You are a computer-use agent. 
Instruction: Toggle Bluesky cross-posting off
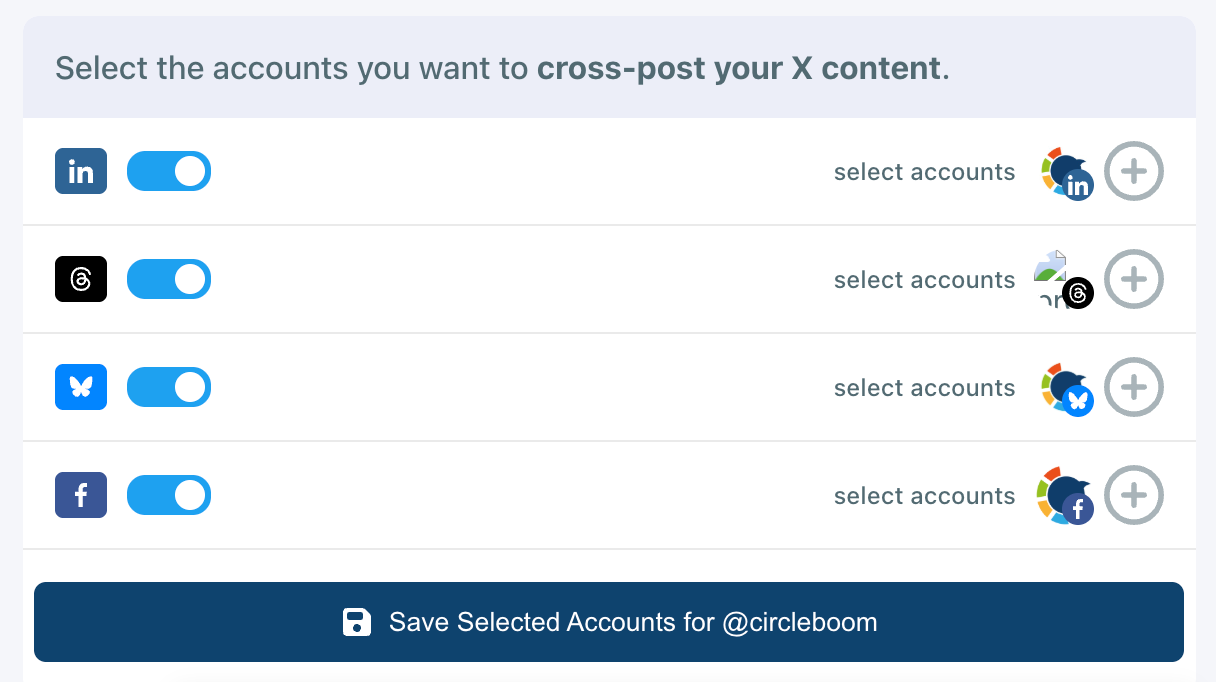(169, 387)
